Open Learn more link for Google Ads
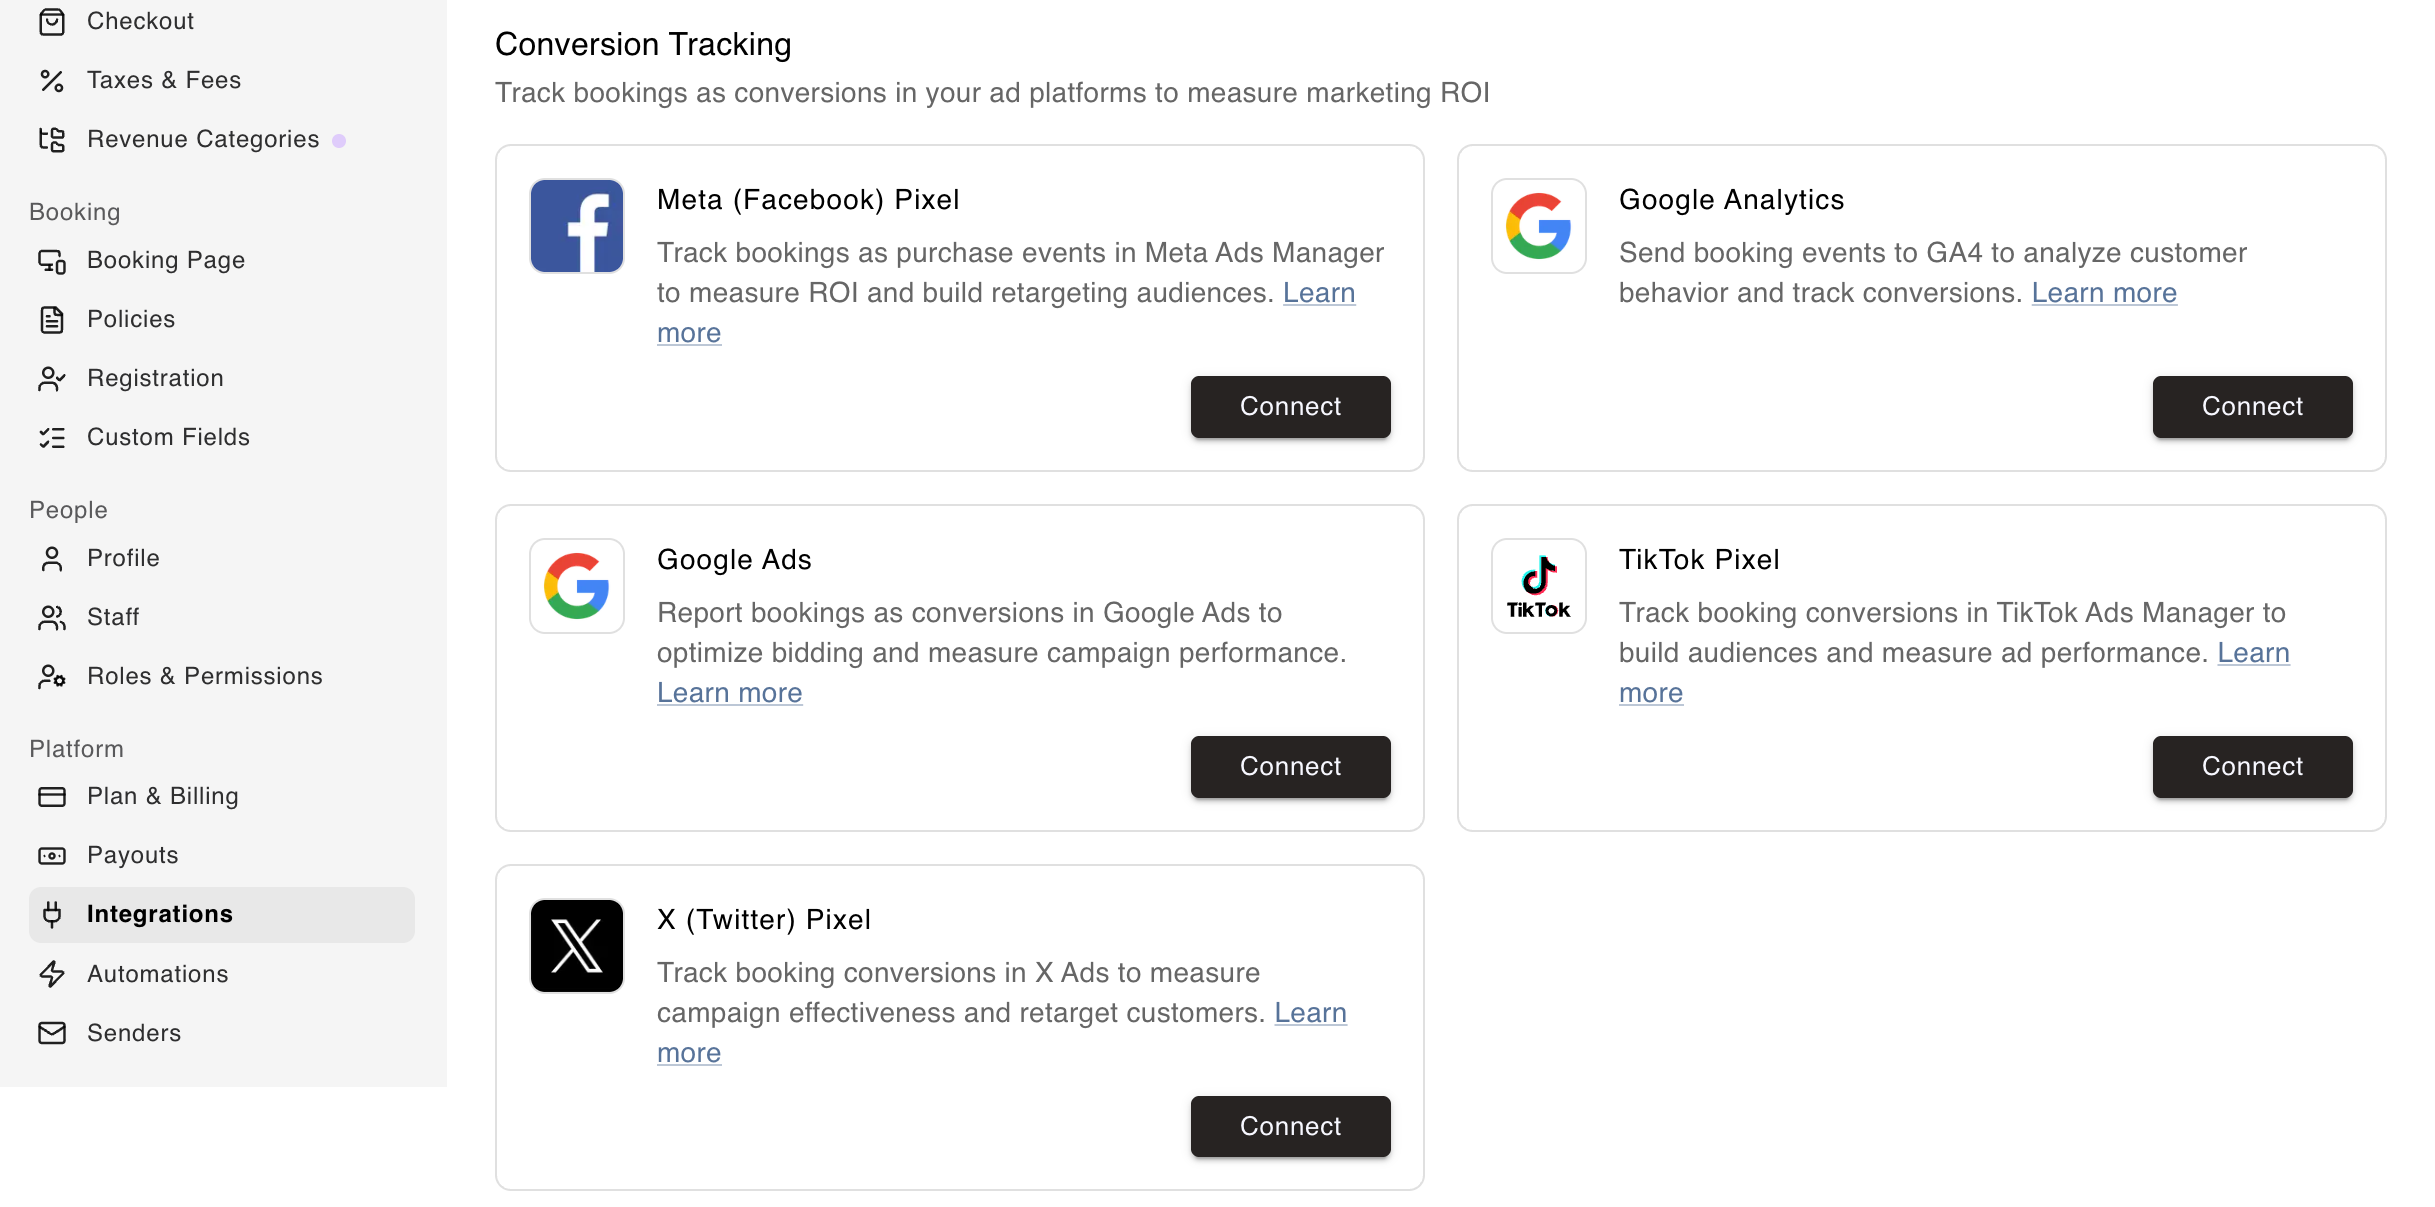2435x1207 pixels. click(729, 693)
